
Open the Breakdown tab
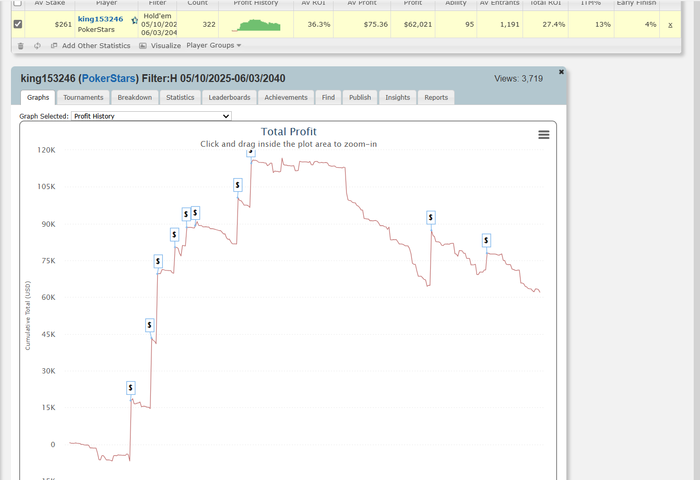coord(135,97)
